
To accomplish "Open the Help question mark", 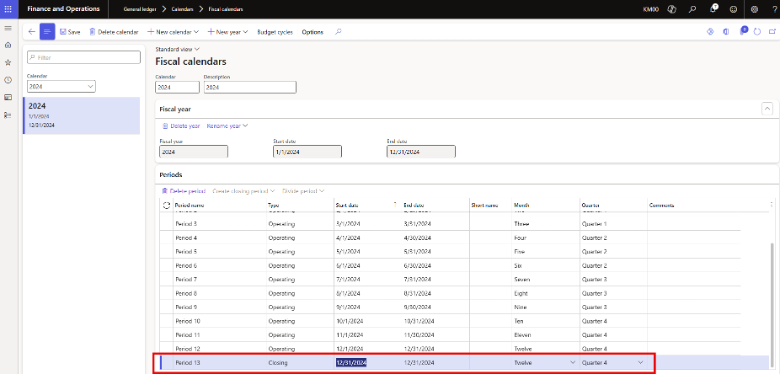I will point(774,9).
